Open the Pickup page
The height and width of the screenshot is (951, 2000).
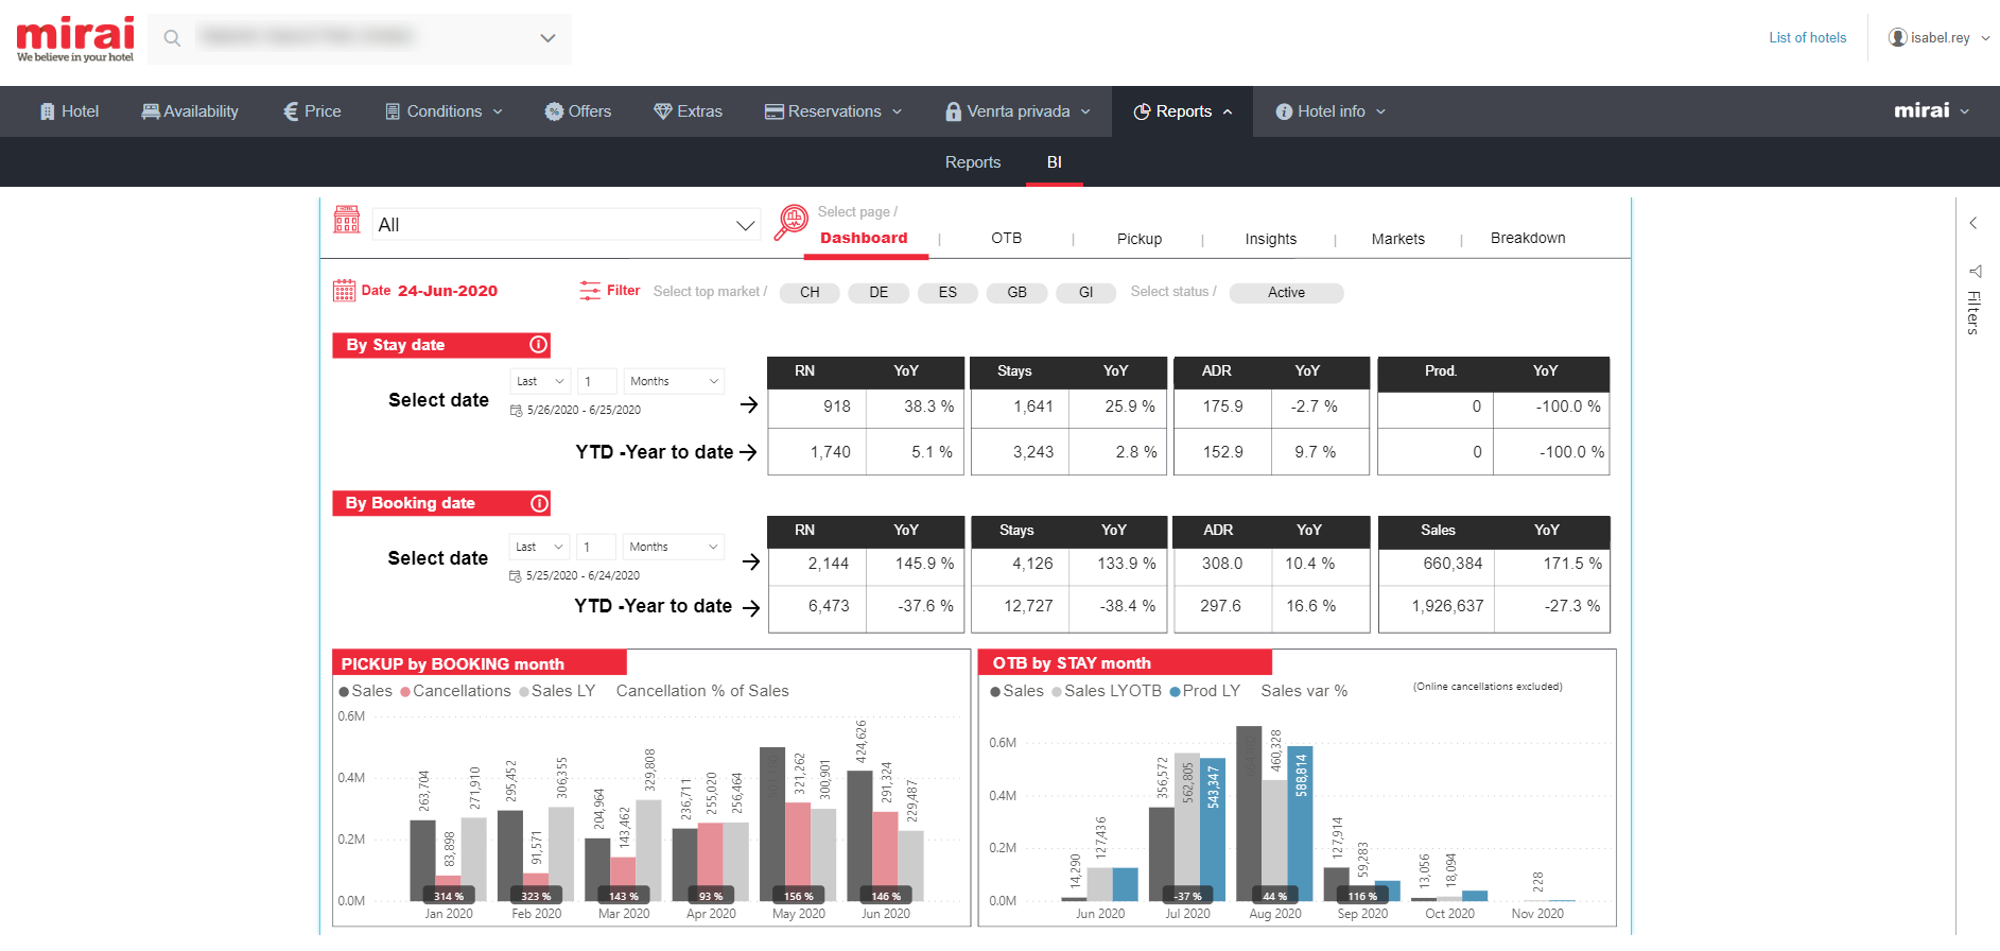coord(1139,239)
